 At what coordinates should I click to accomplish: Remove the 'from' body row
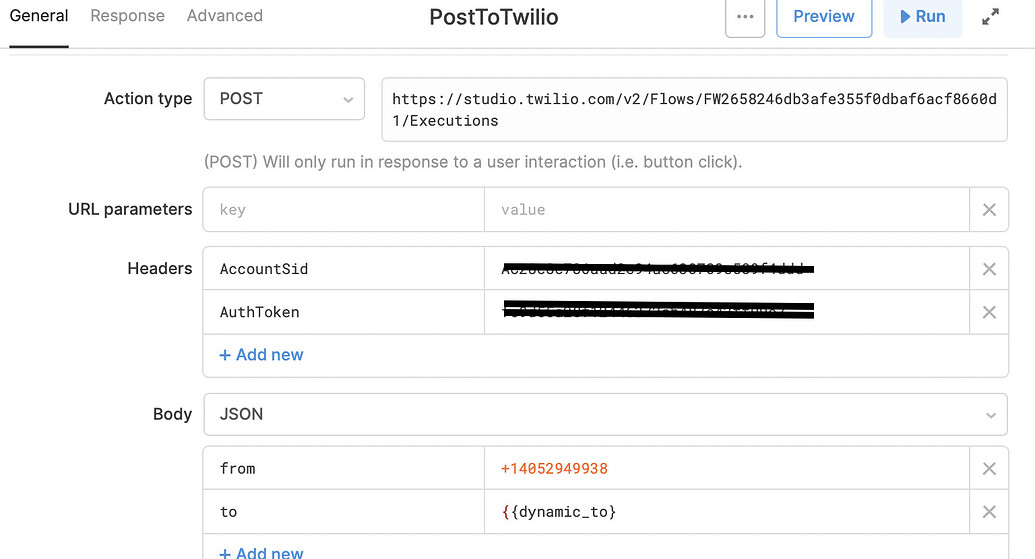pyautogui.click(x=989, y=469)
